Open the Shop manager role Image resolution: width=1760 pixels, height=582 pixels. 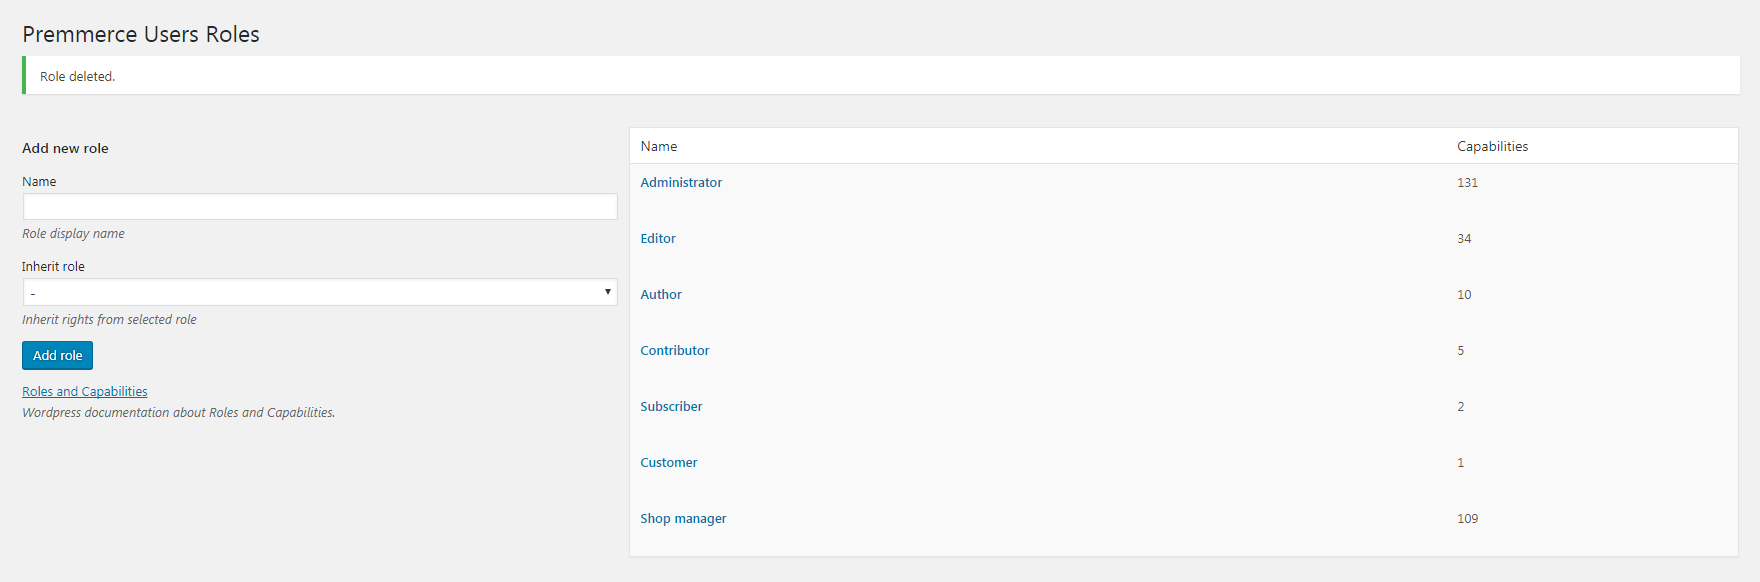click(683, 519)
